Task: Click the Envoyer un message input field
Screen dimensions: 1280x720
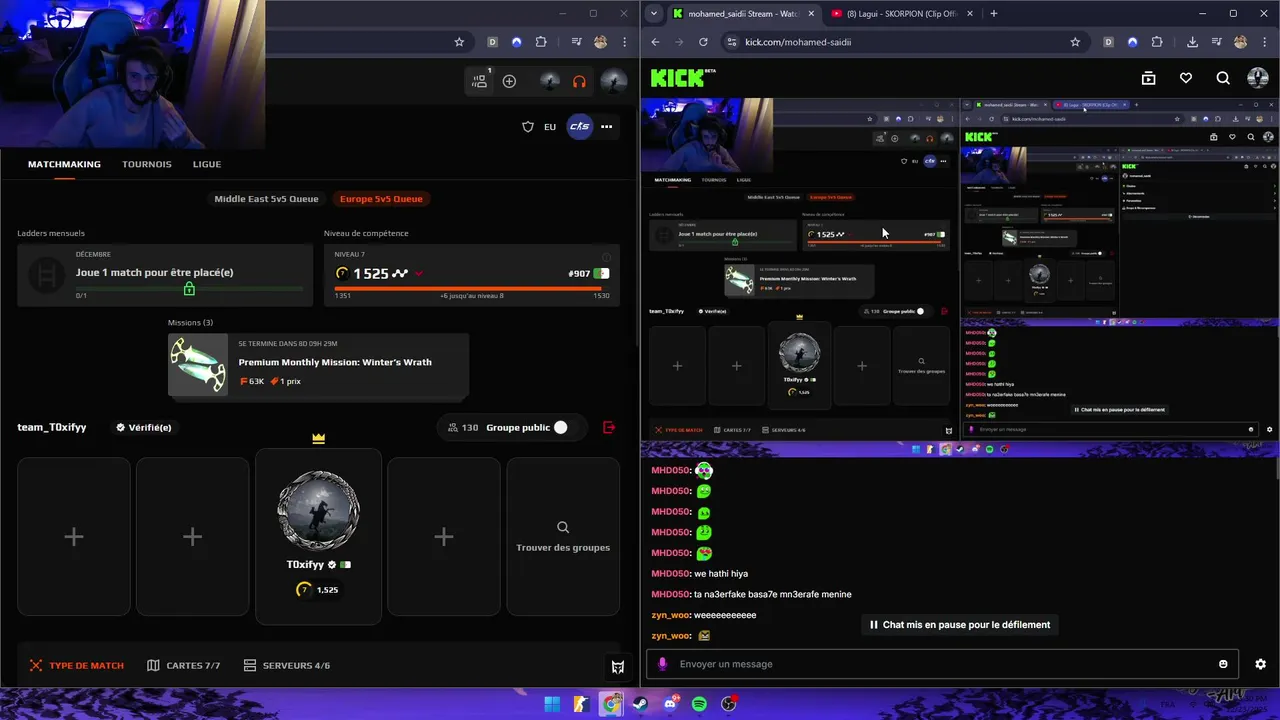Action: click(940, 664)
